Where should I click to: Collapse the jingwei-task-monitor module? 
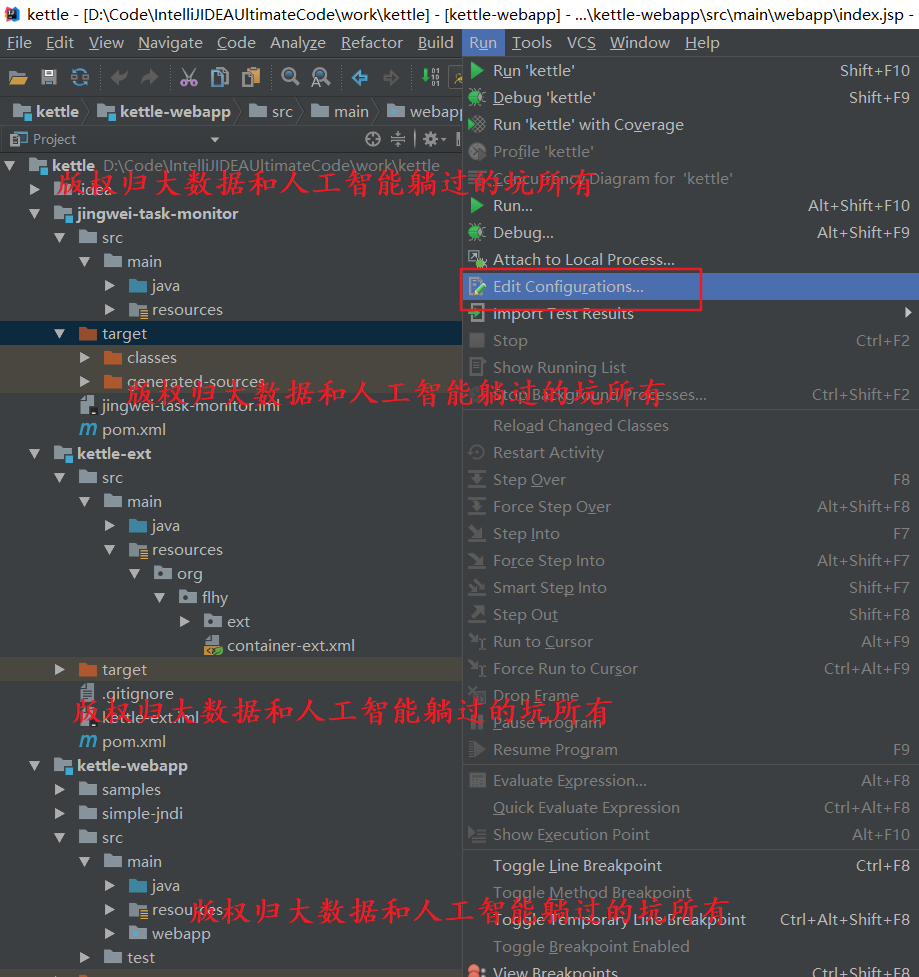click(x=35, y=214)
